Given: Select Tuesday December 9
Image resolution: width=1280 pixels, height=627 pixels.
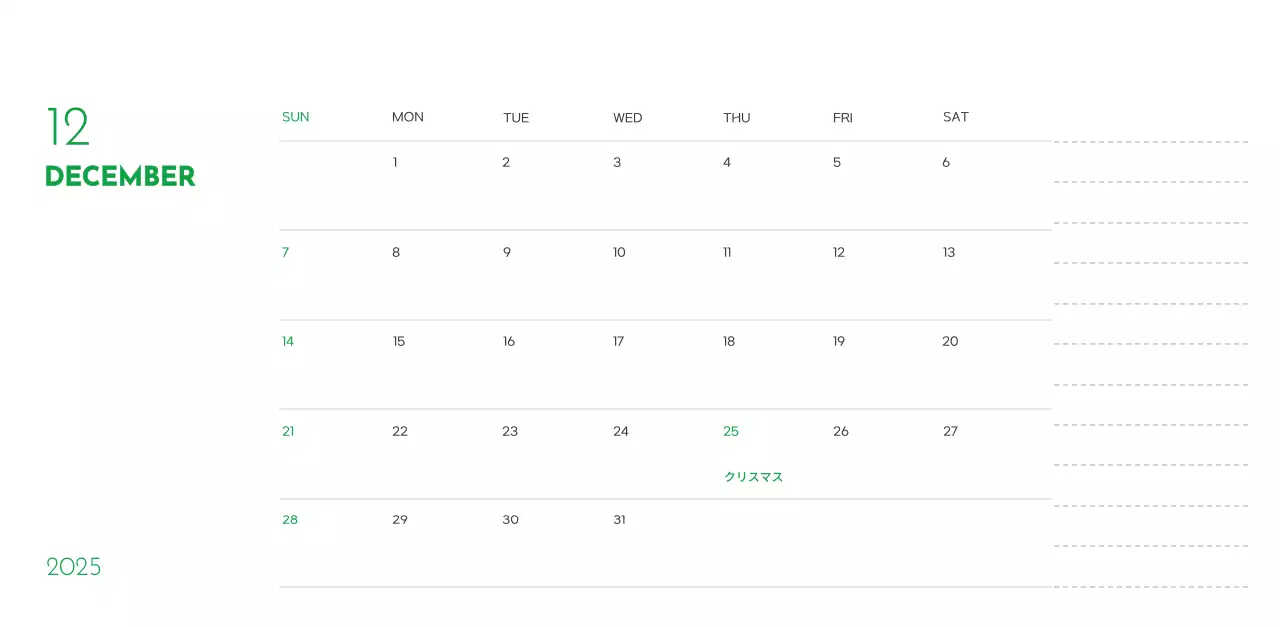Looking at the screenshot, I should coord(506,252).
